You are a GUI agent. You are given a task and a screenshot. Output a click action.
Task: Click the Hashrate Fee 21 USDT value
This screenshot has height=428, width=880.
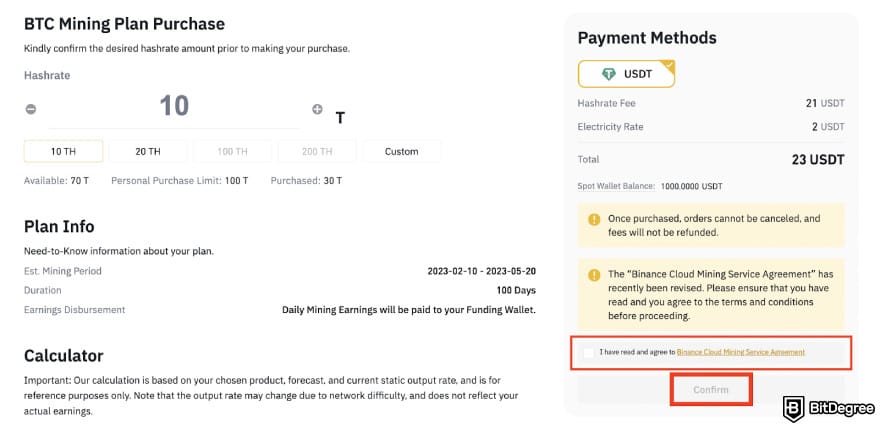click(x=824, y=103)
